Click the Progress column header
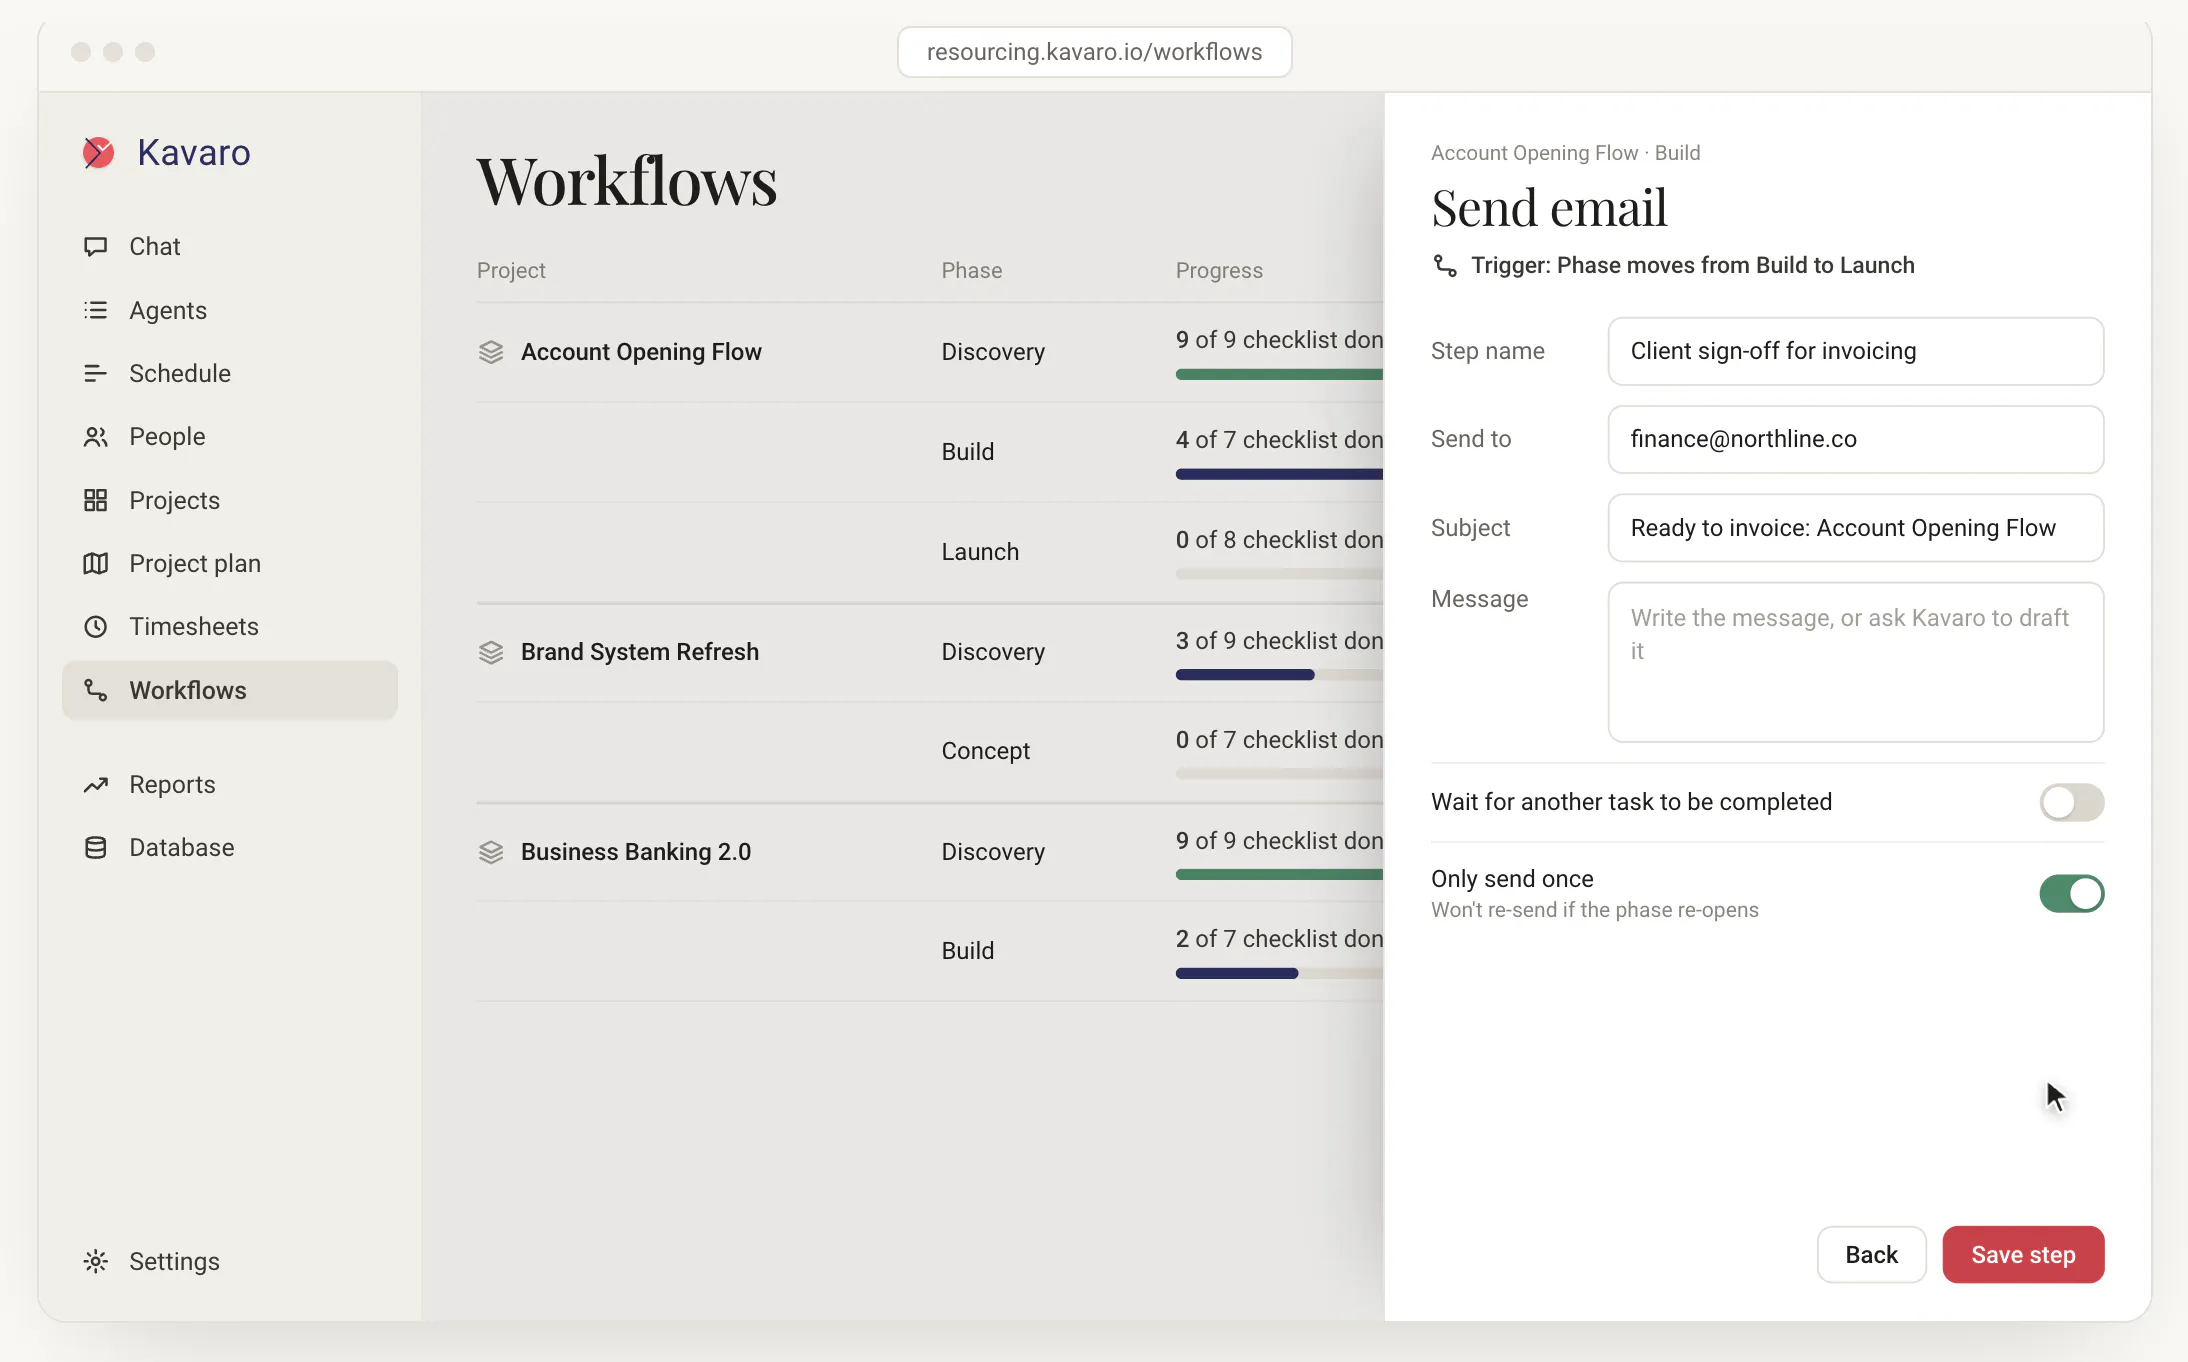Viewport: 2188px width, 1362px height. click(1219, 271)
